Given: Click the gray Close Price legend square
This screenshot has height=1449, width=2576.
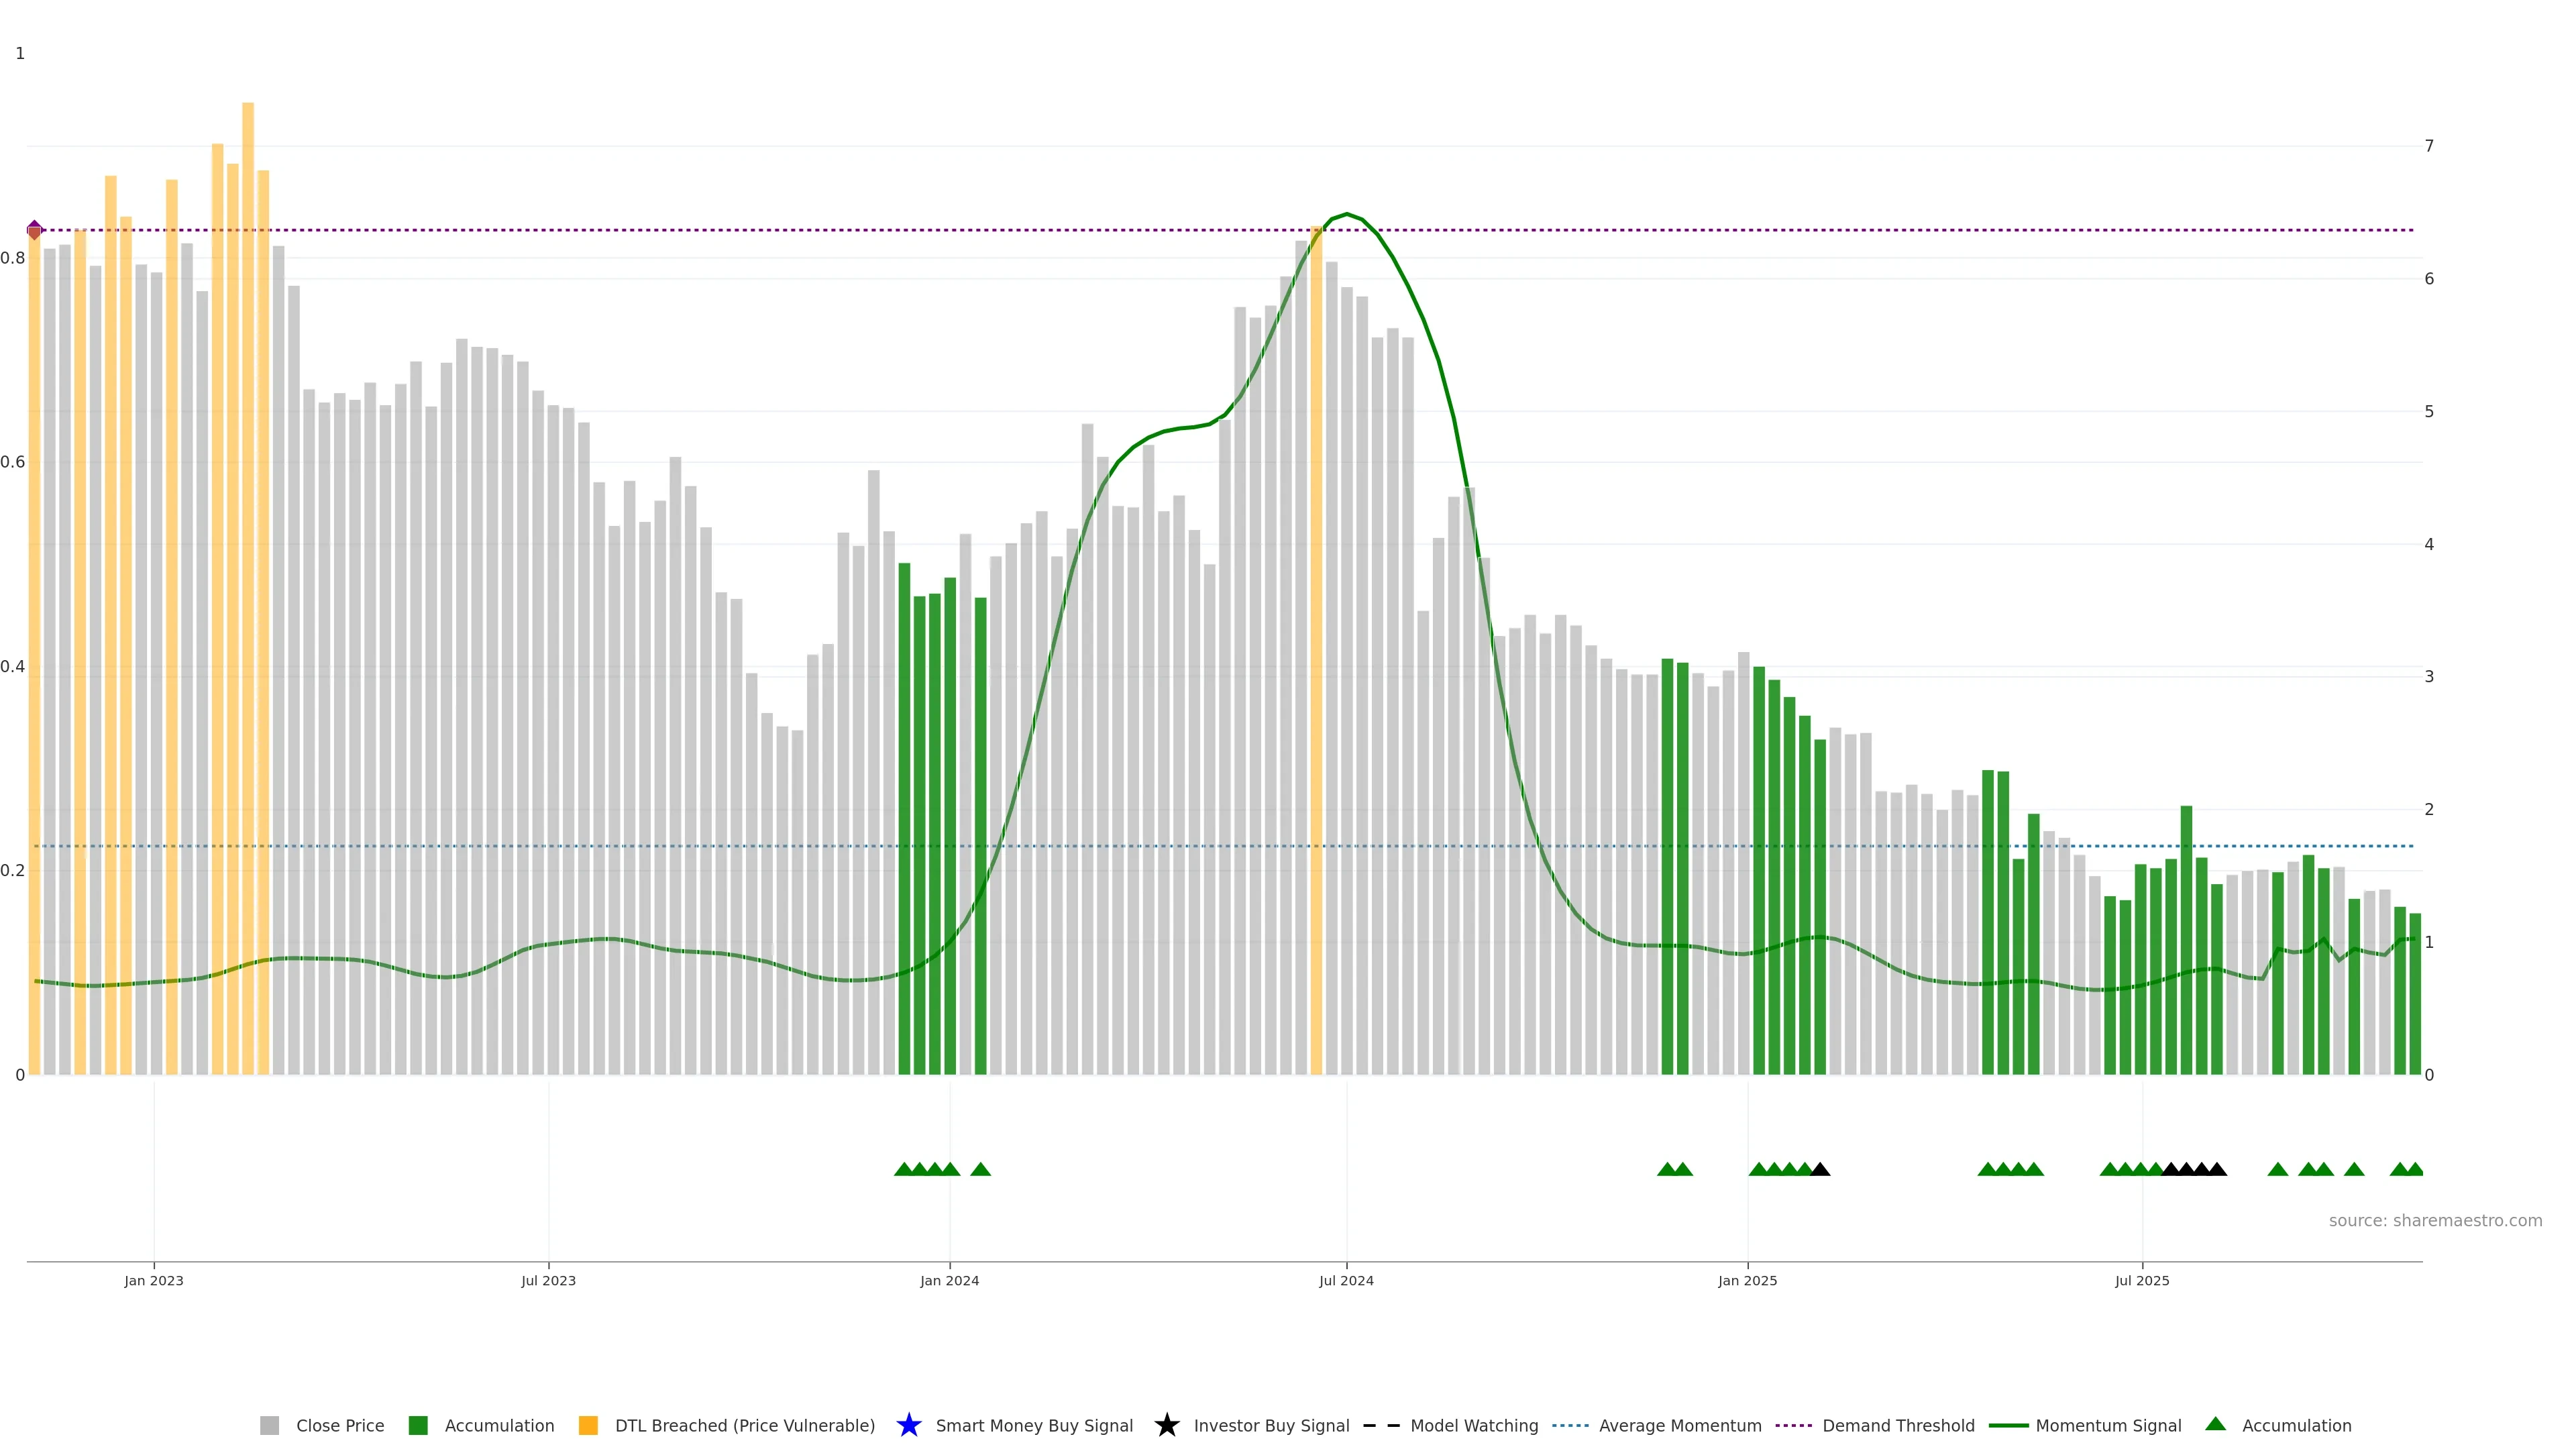Looking at the screenshot, I should click(x=269, y=1425).
